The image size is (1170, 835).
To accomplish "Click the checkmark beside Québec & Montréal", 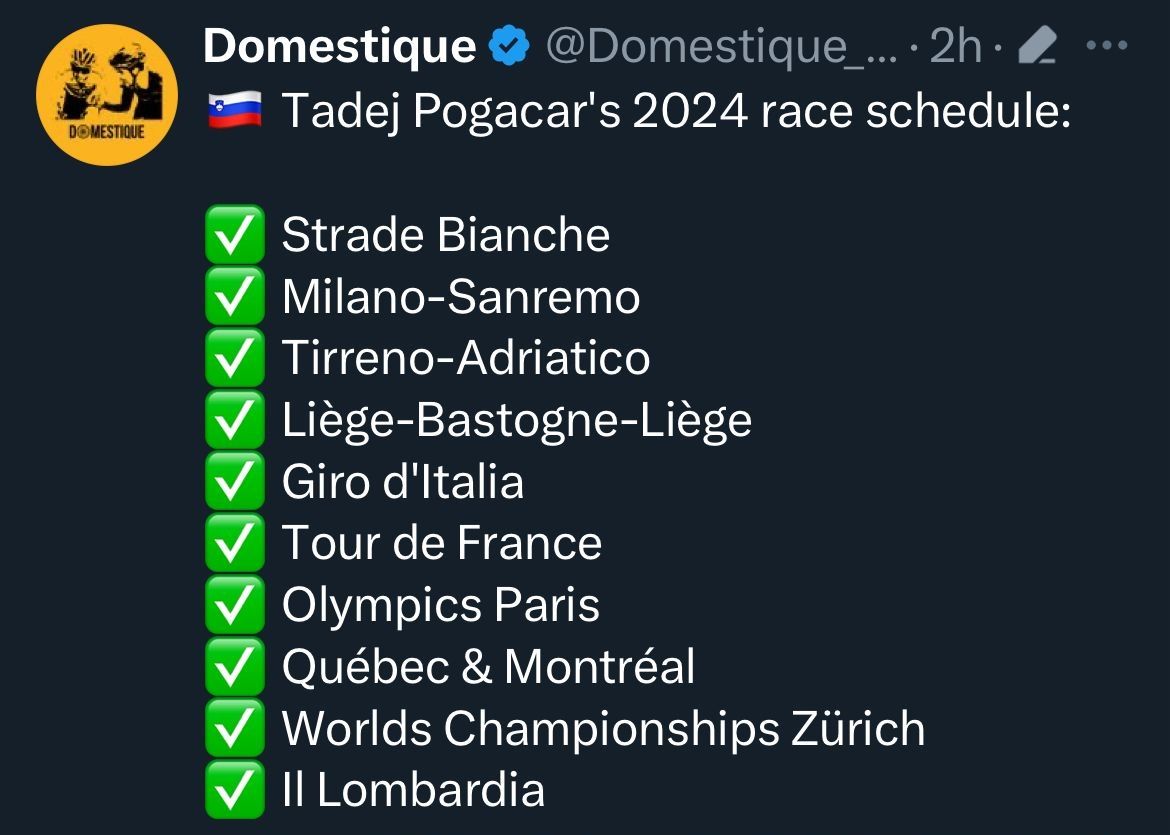I will [235, 667].
